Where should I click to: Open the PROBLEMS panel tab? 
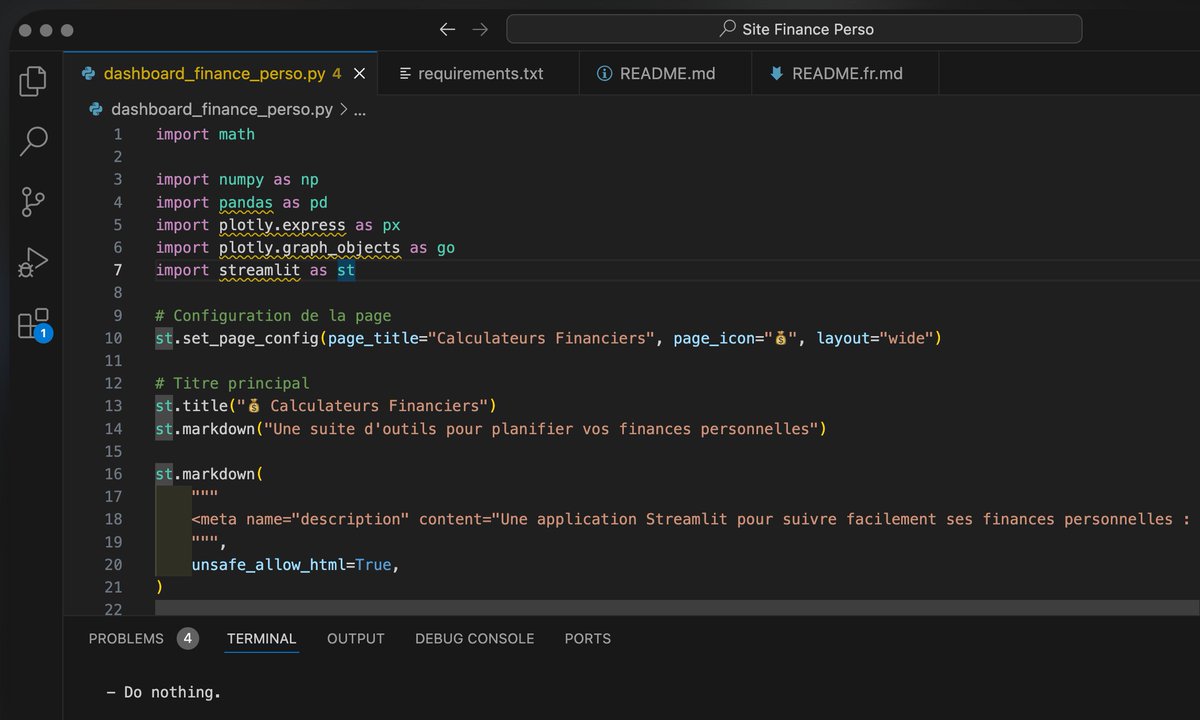click(126, 638)
